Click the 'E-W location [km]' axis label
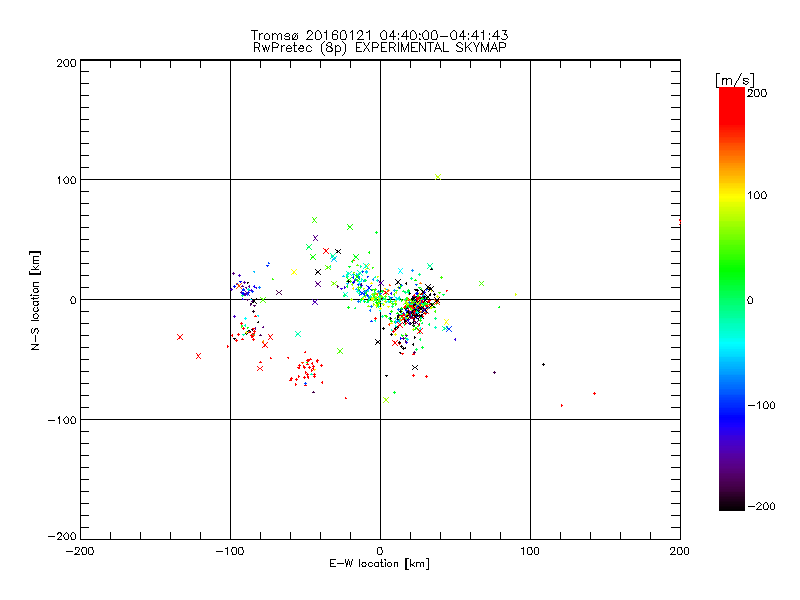 [379, 564]
